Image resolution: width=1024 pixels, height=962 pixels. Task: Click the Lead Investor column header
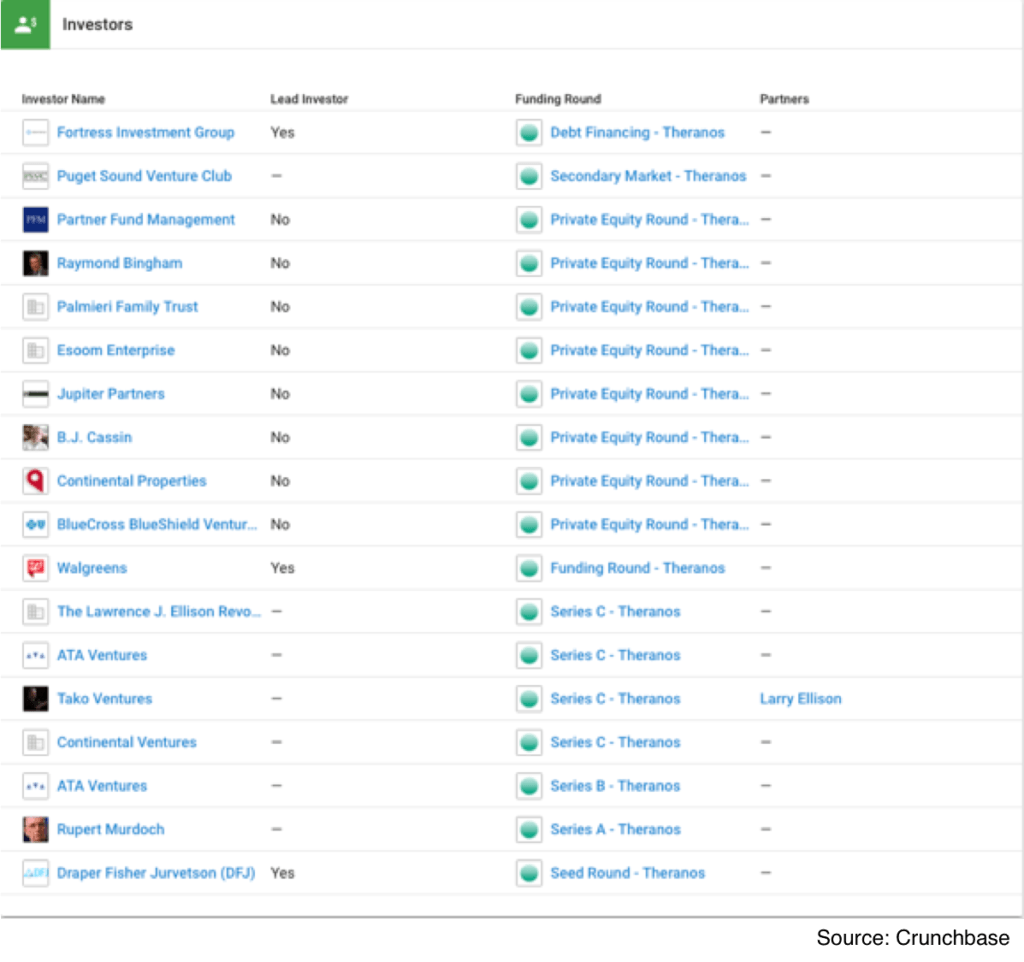tap(309, 99)
